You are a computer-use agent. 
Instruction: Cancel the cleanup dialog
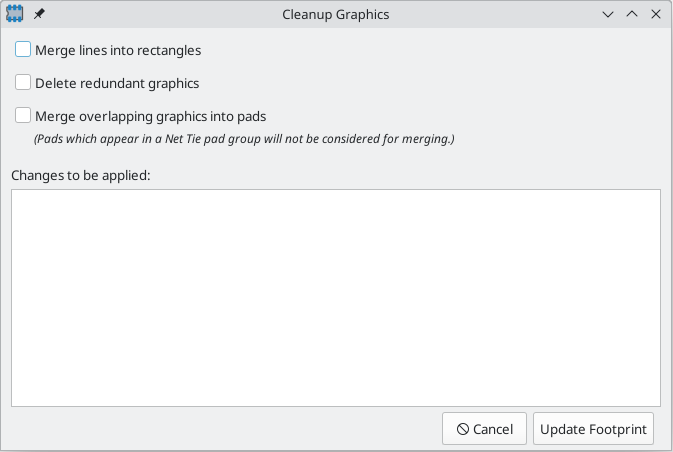click(484, 429)
